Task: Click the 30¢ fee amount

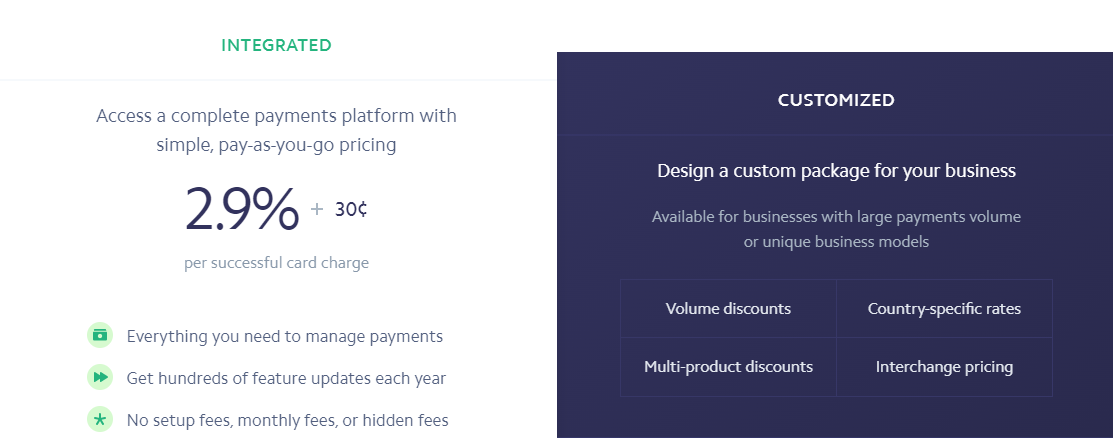Action: [x=351, y=209]
